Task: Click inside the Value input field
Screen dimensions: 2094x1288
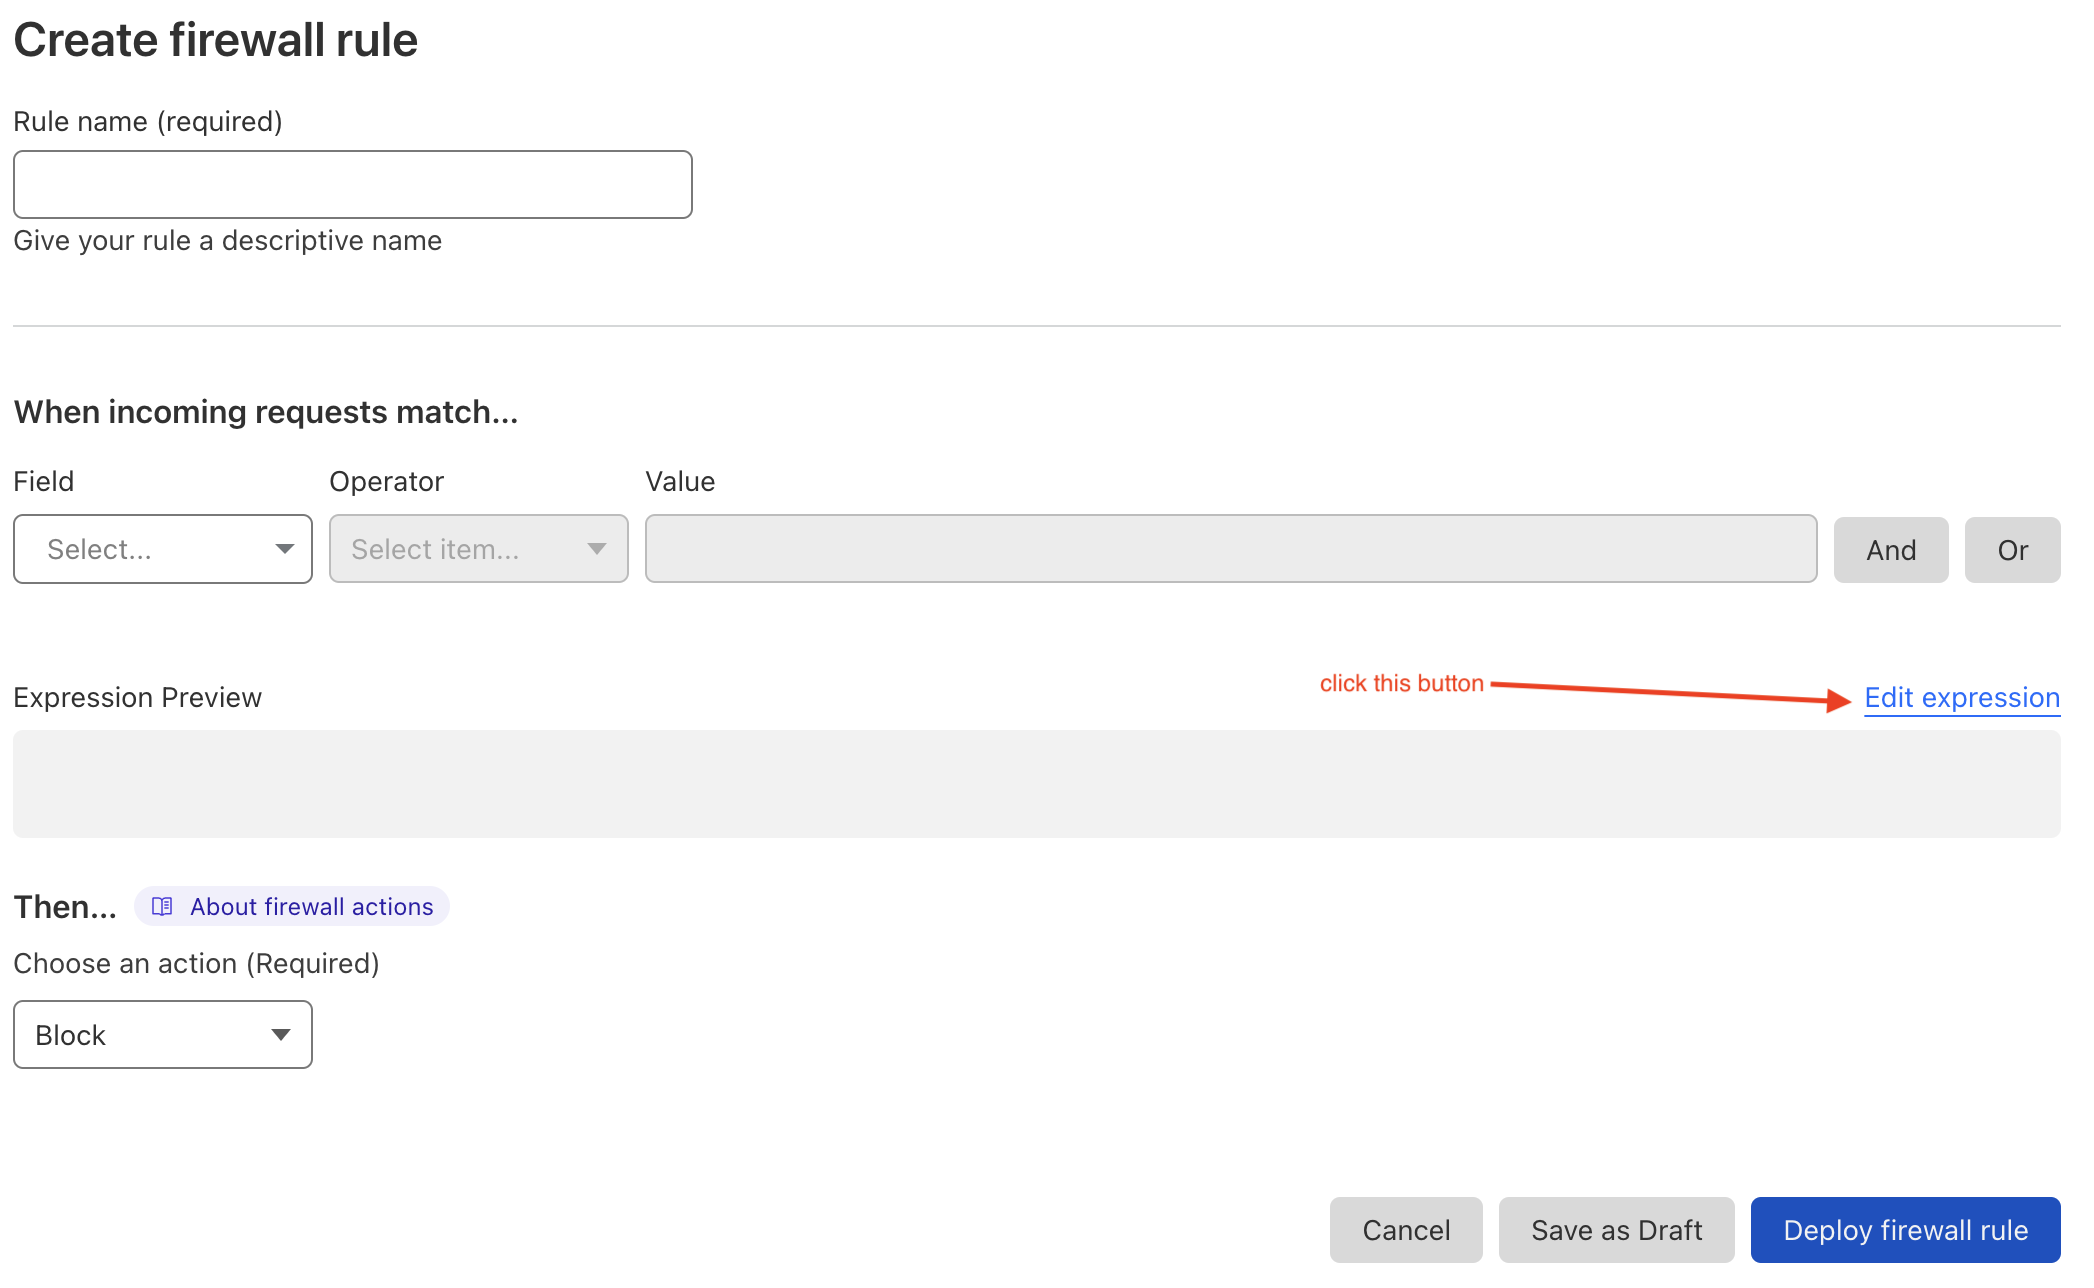Action: click(x=1230, y=548)
